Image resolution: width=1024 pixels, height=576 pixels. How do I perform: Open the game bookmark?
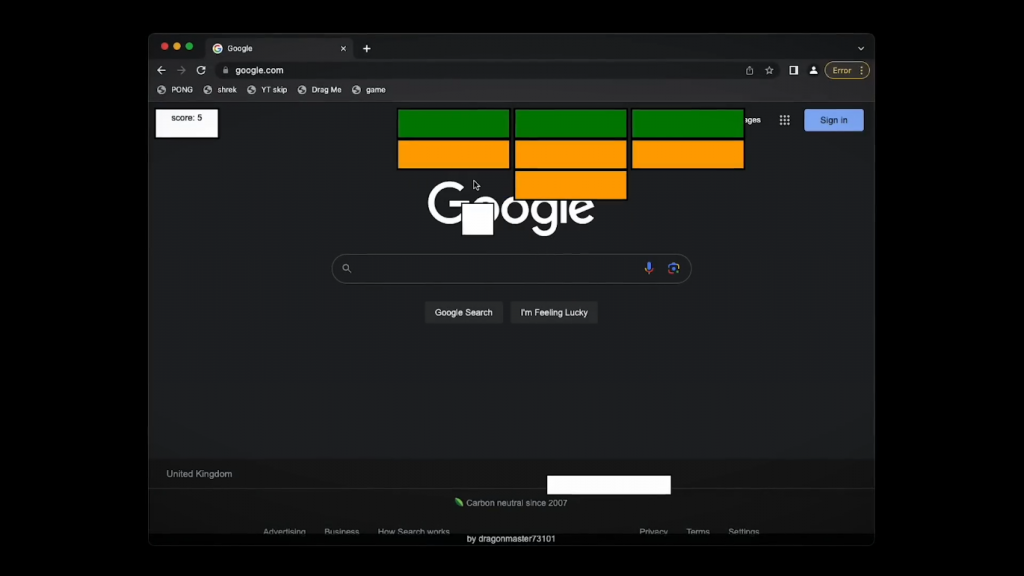(369, 89)
